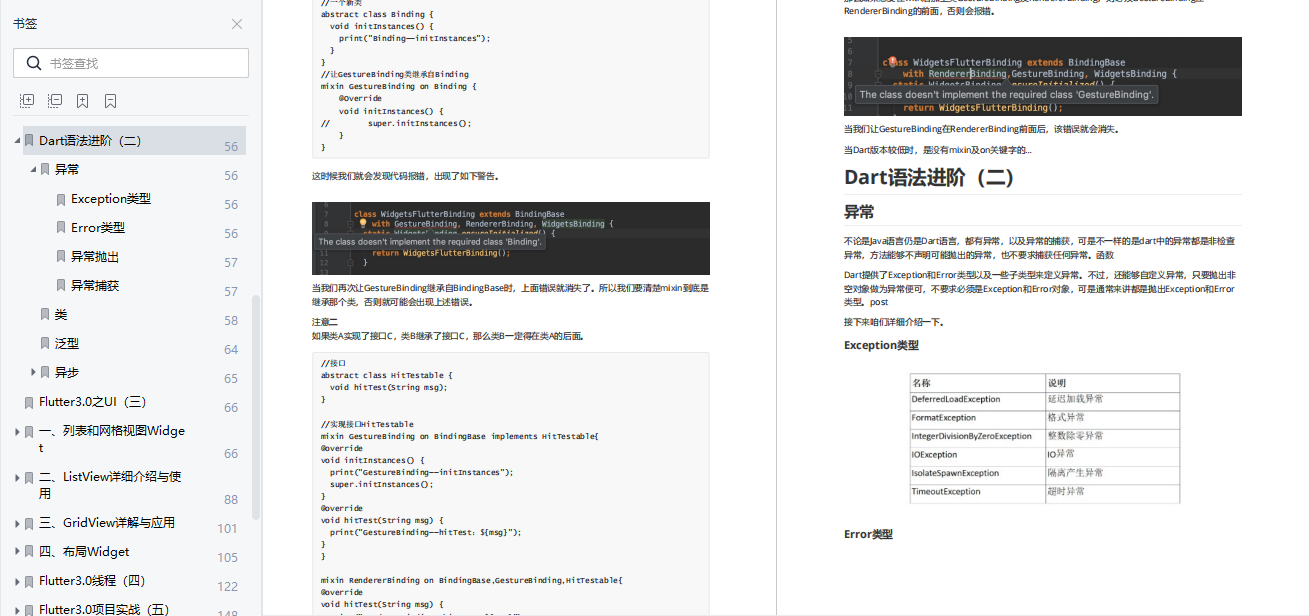Select the Dart语法进阶（二） bookmark

click(90, 141)
